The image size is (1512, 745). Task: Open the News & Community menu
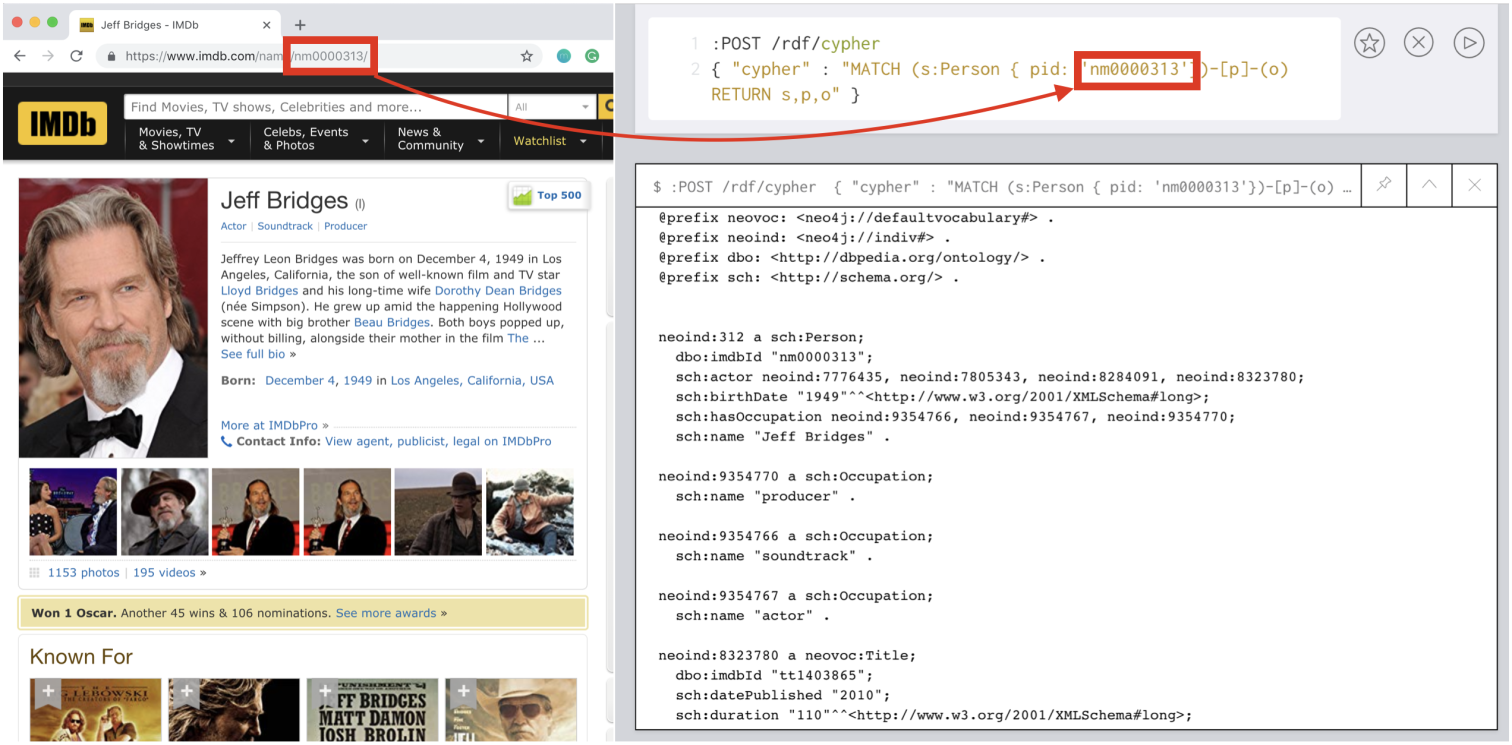pos(441,139)
